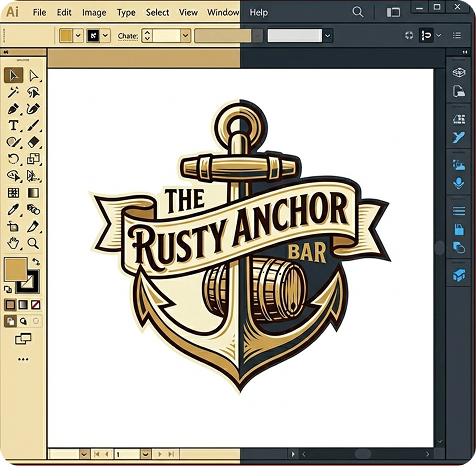Go to next artboard arrow
The image size is (476, 466).
pos(159,454)
